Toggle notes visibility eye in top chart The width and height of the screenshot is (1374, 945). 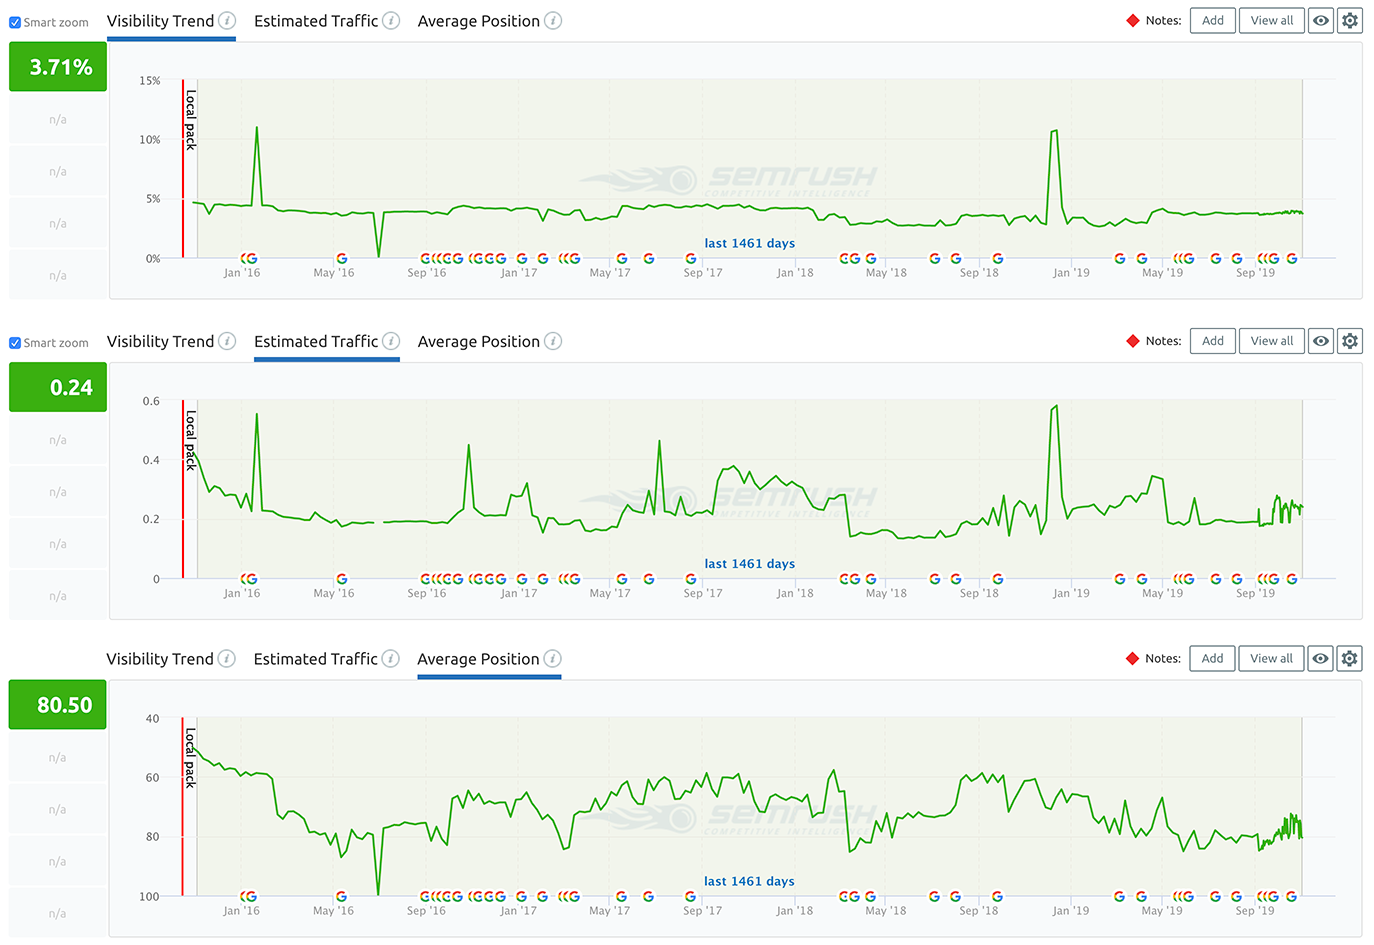pos(1321,20)
